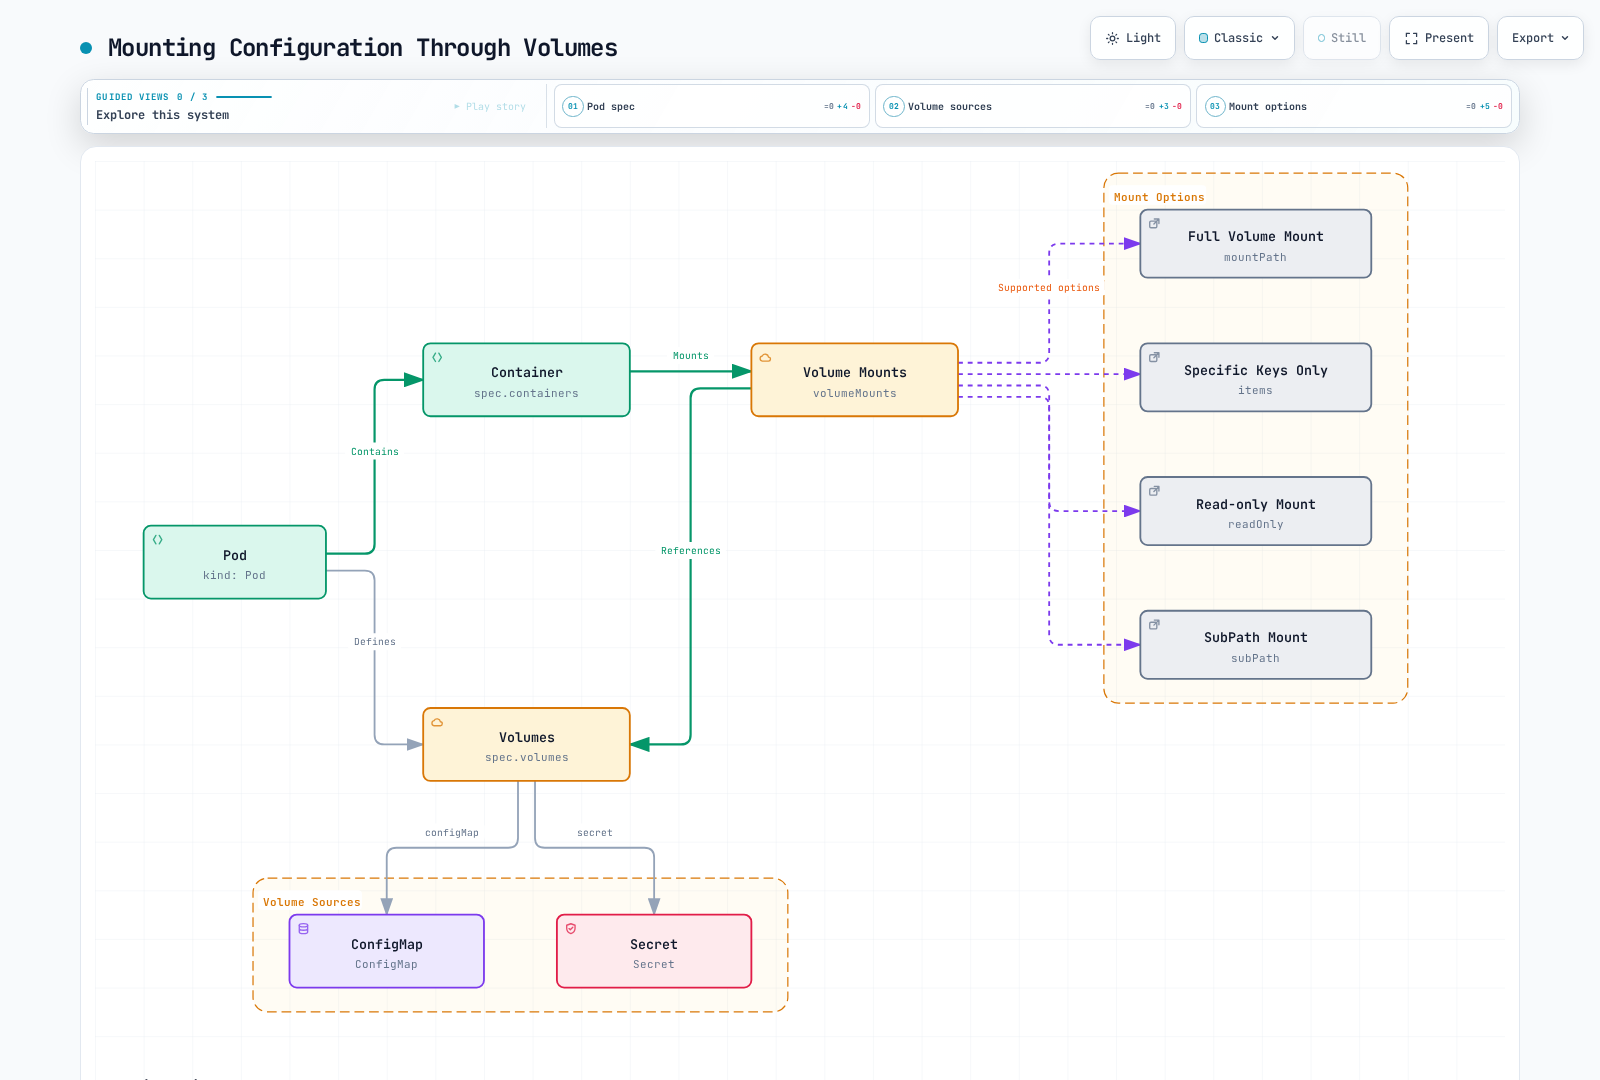Screen dimensions: 1600x1080
Task: Select the Volume Mounts node
Action: [x=855, y=380]
